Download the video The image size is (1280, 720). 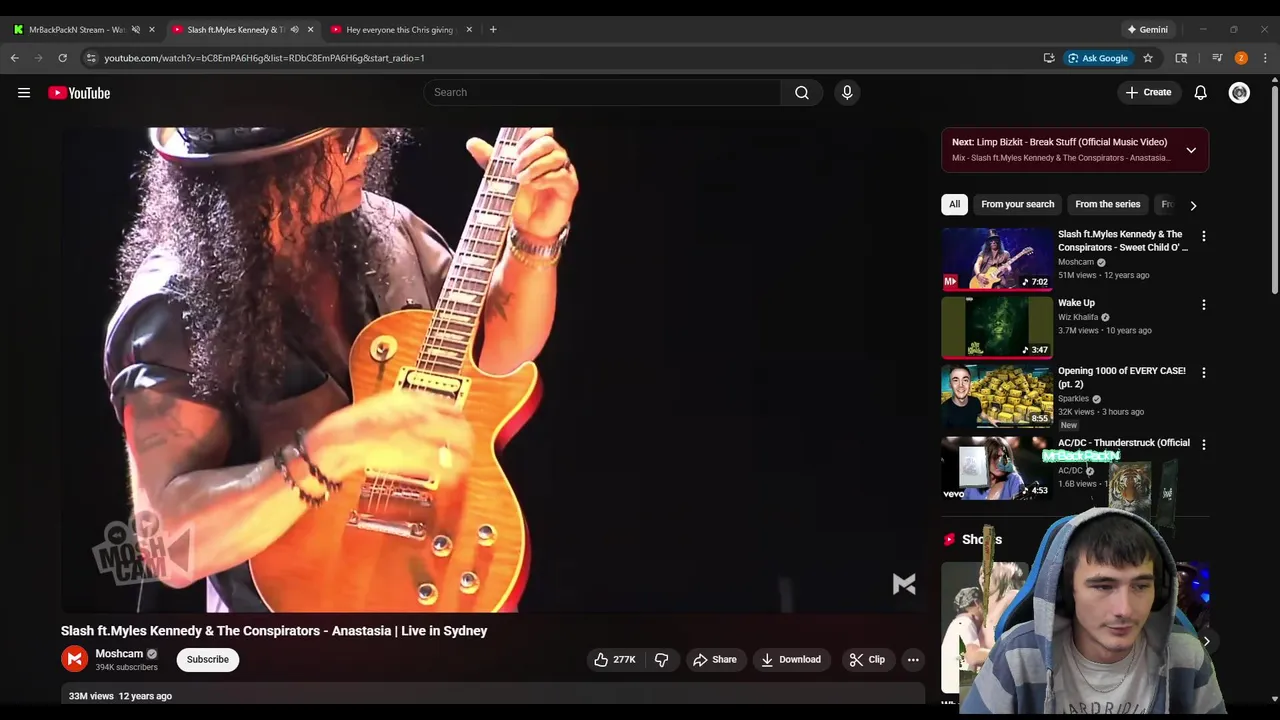pyautogui.click(x=791, y=660)
